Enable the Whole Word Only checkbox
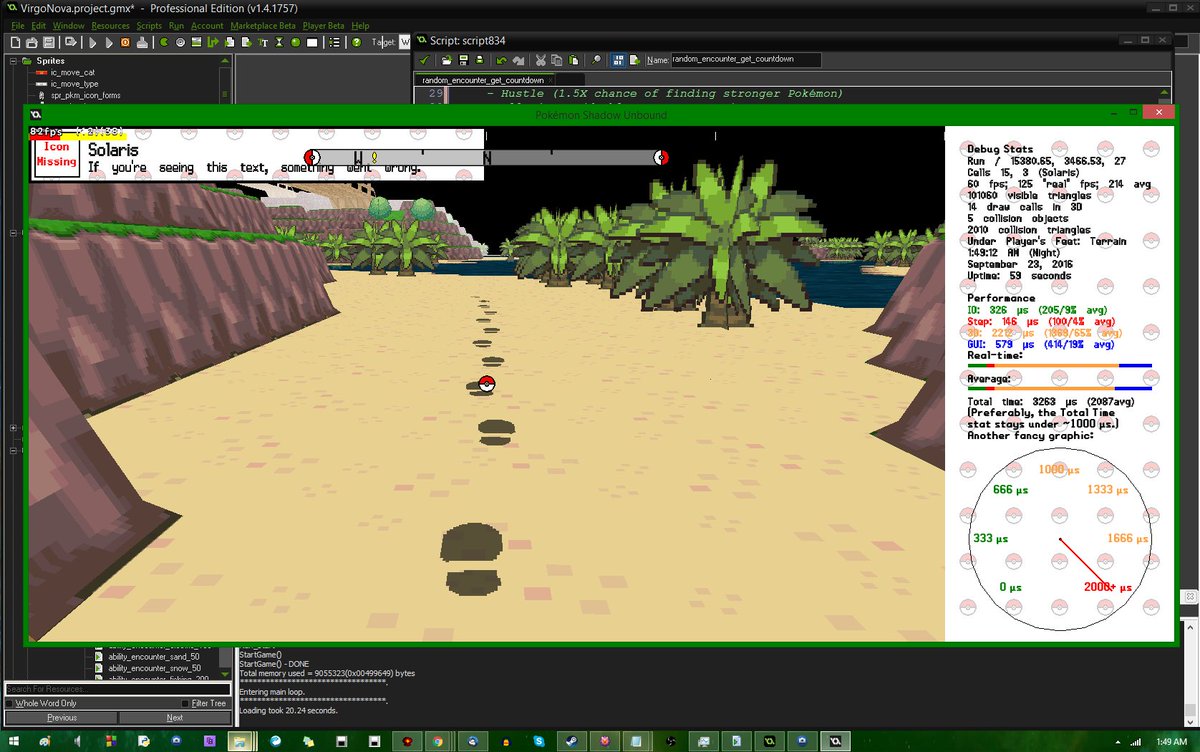The height and width of the screenshot is (752, 1200). [10, 704]
